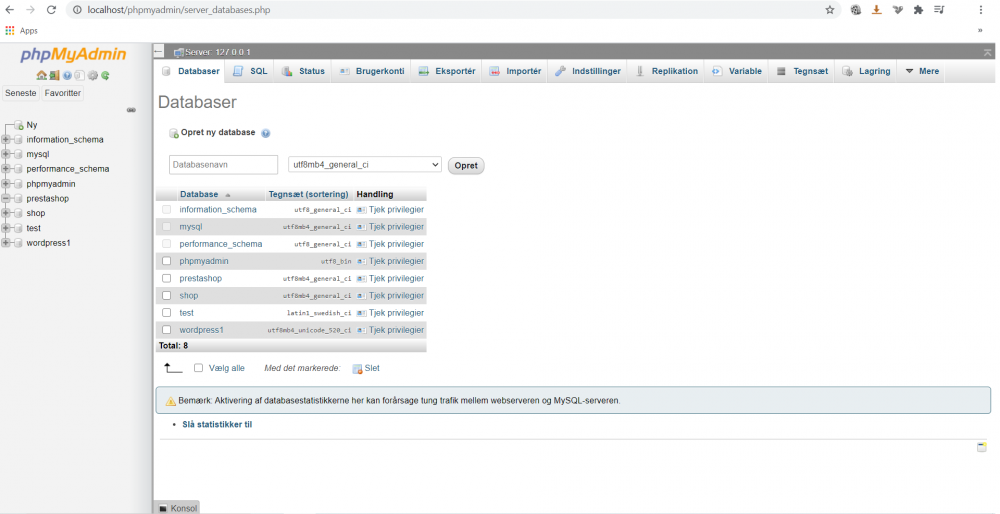The width and height of the screenshot is (1000, 514).
Task: Expand the shop tree node
Action: pyautogui.click(x=6, y=213)
